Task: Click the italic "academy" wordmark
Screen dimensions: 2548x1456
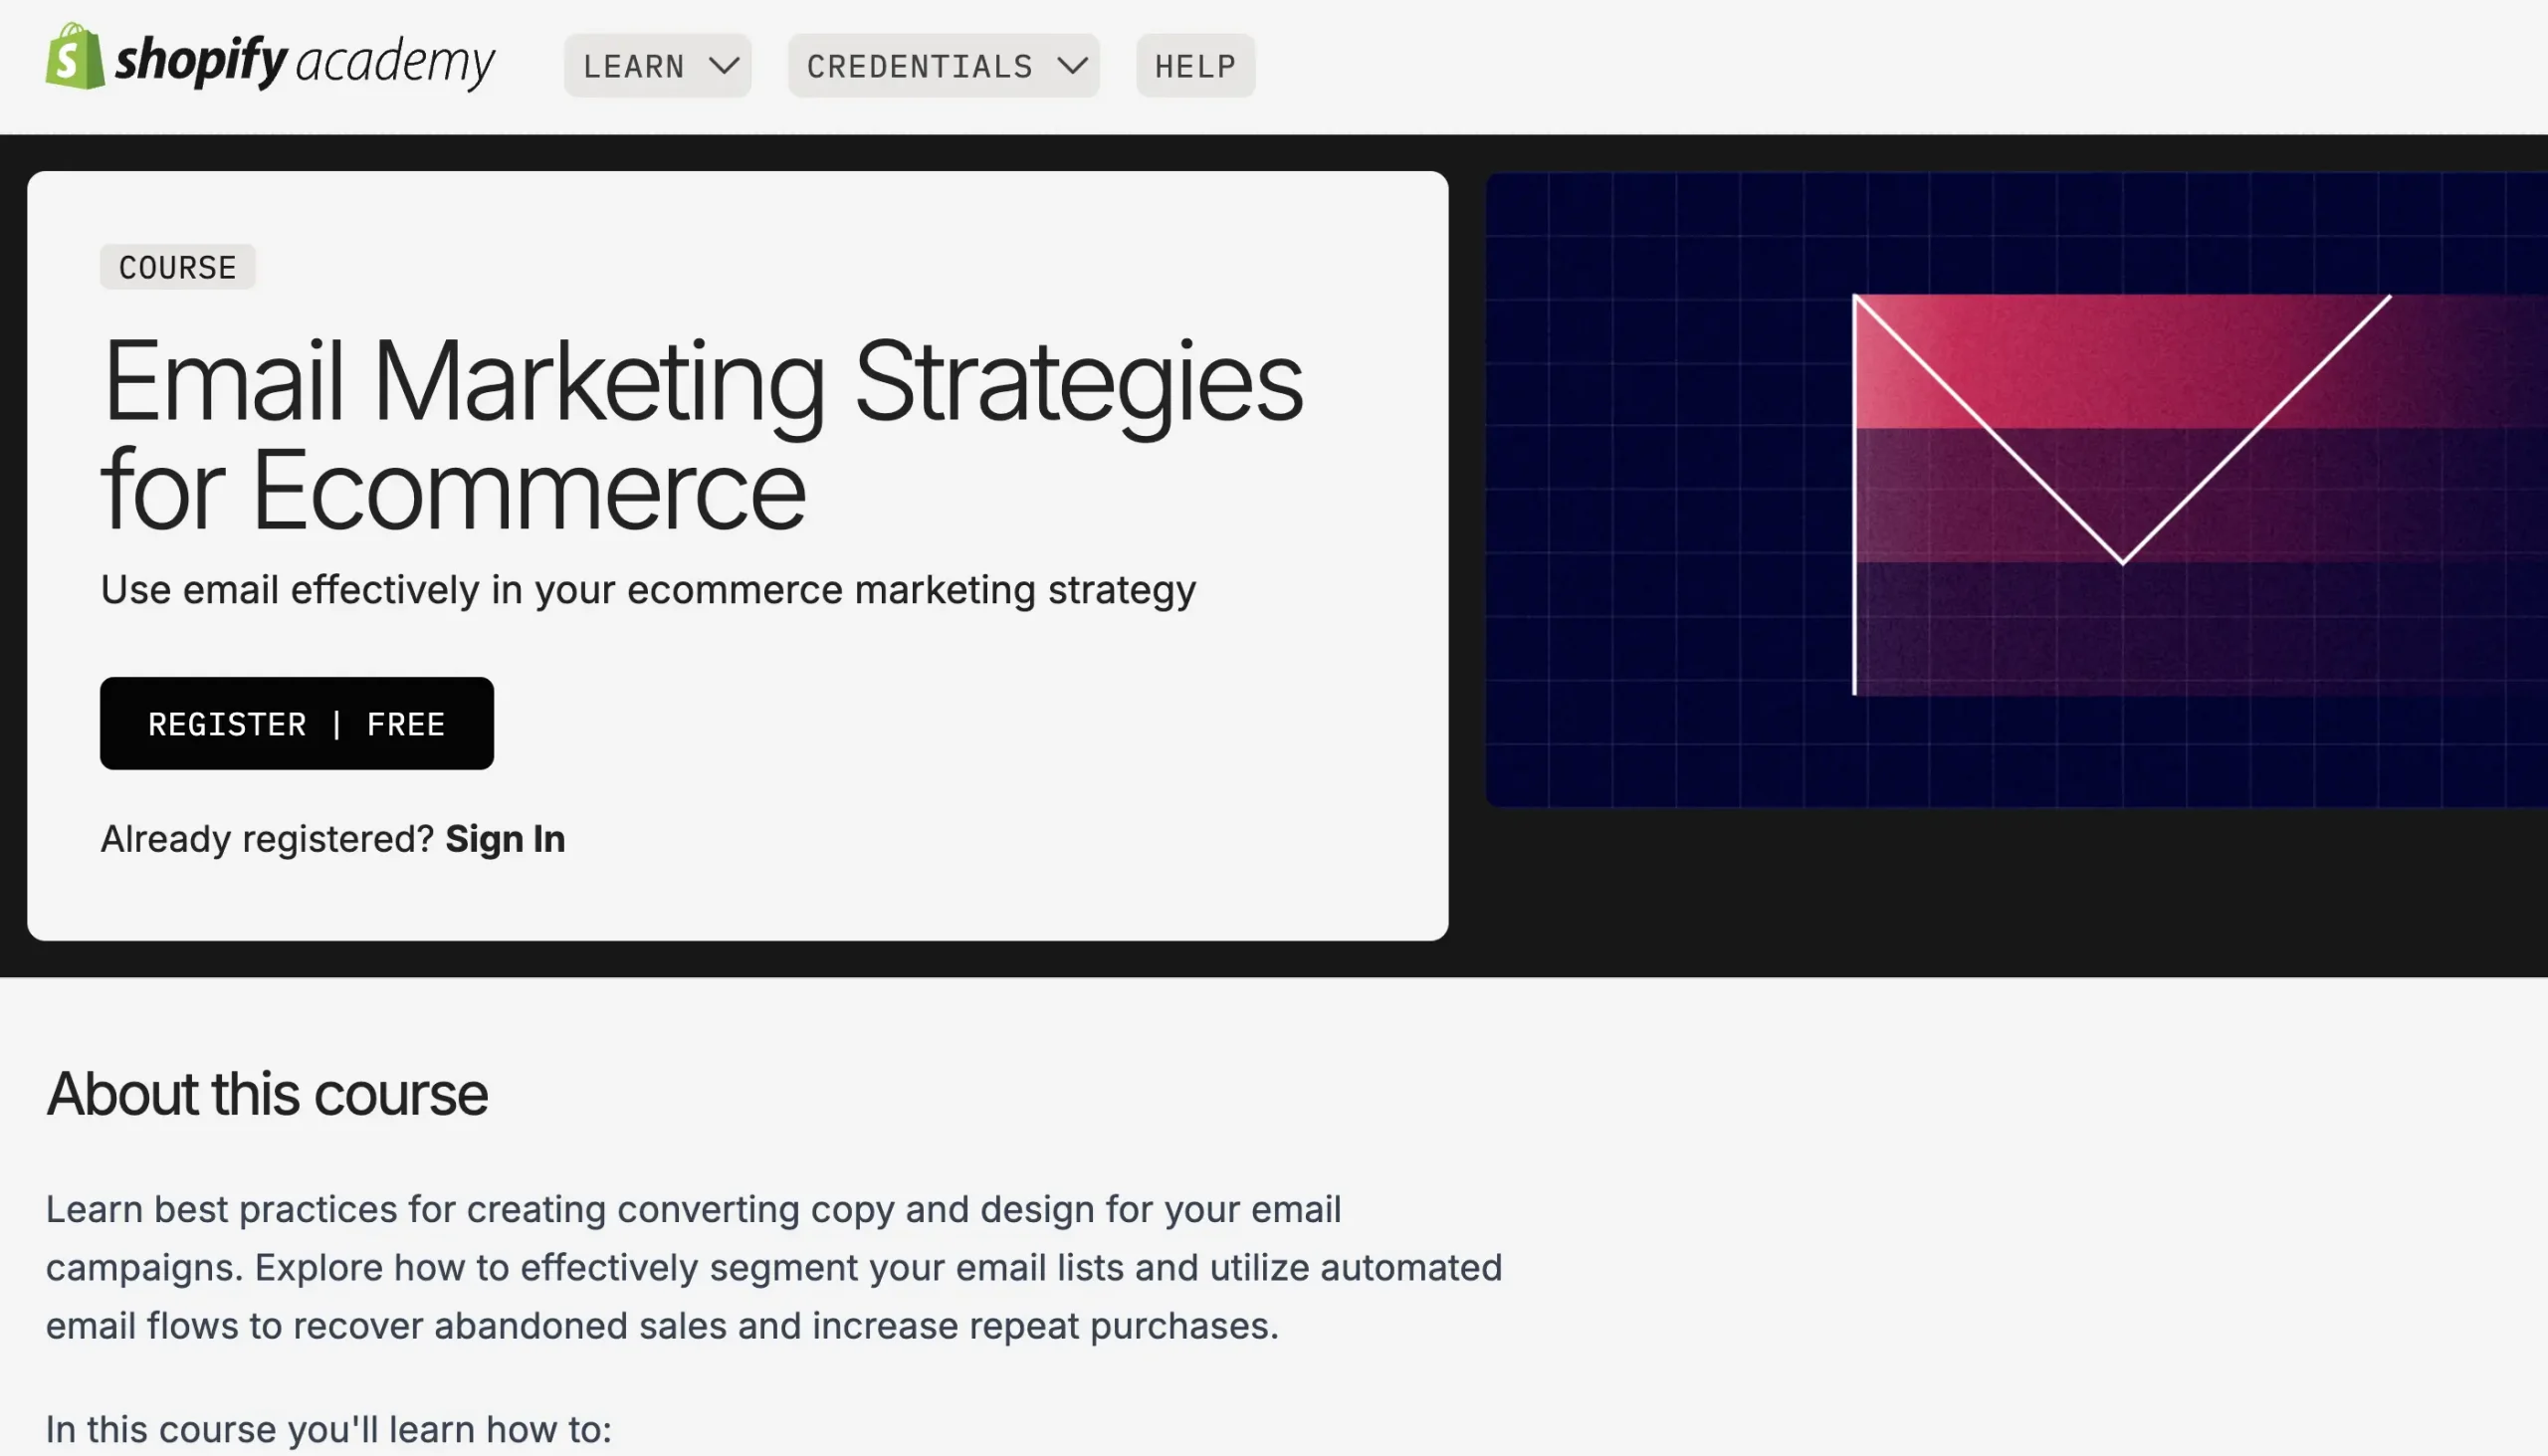Action: click(395, 62)
